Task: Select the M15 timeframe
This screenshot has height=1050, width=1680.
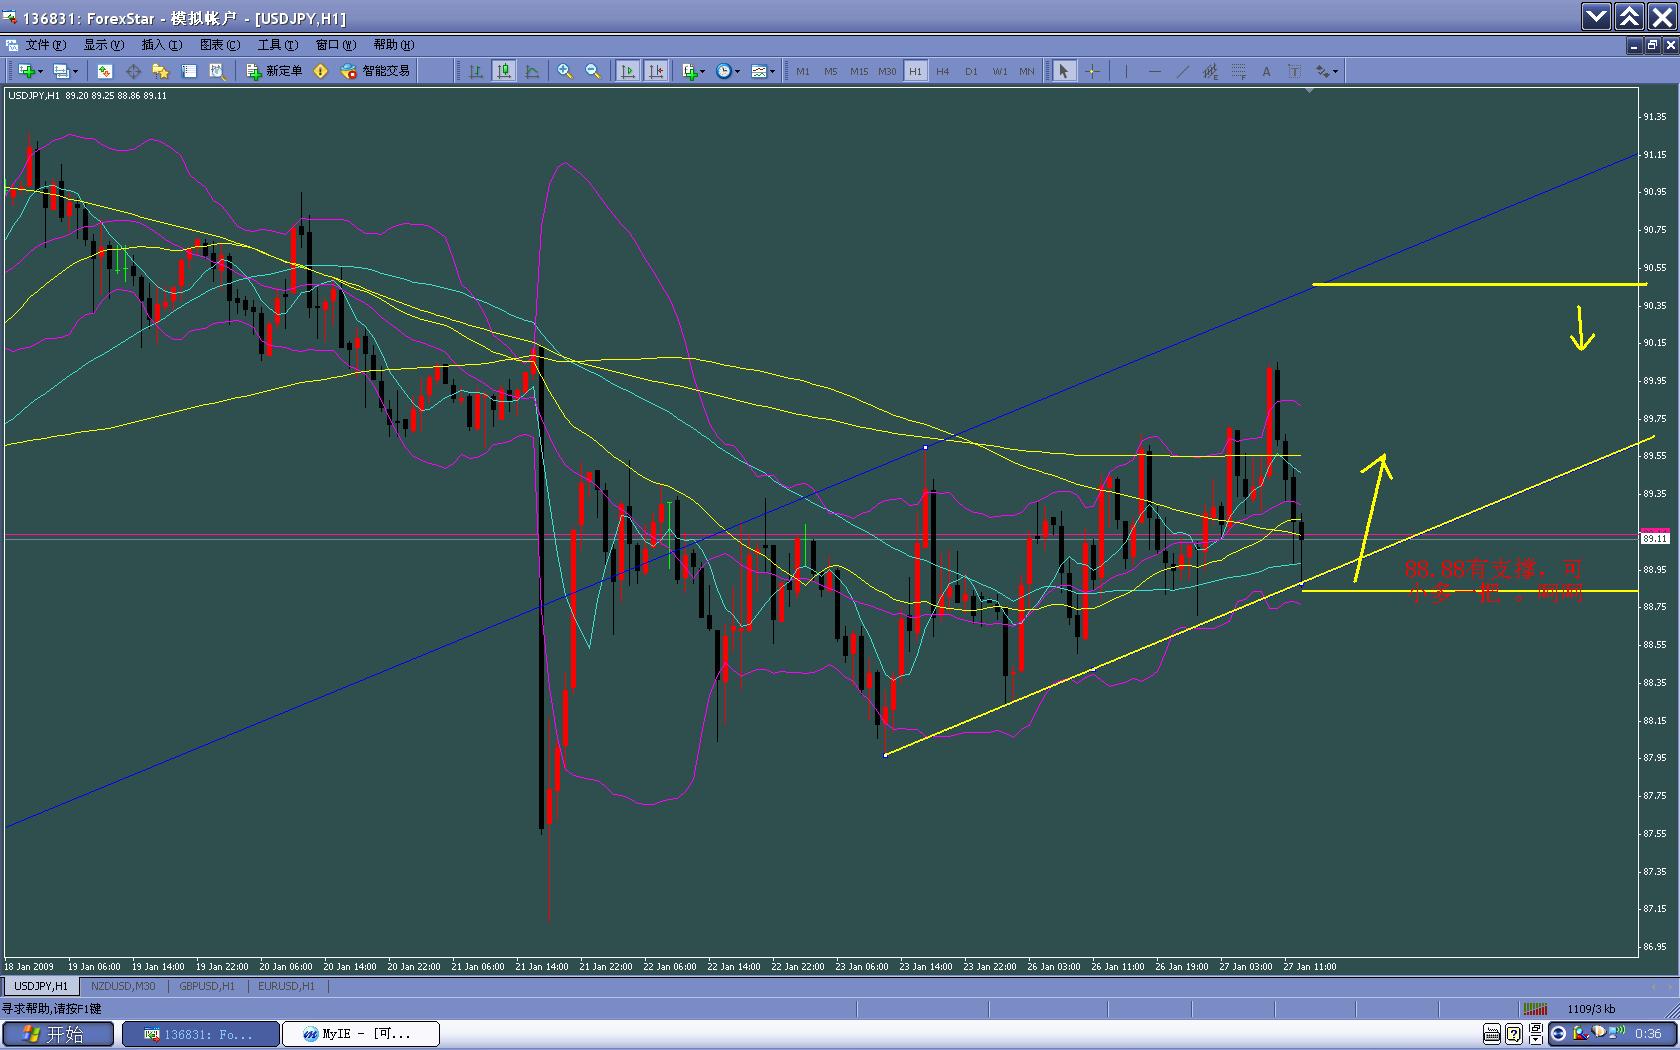Action: coord(859,71)
